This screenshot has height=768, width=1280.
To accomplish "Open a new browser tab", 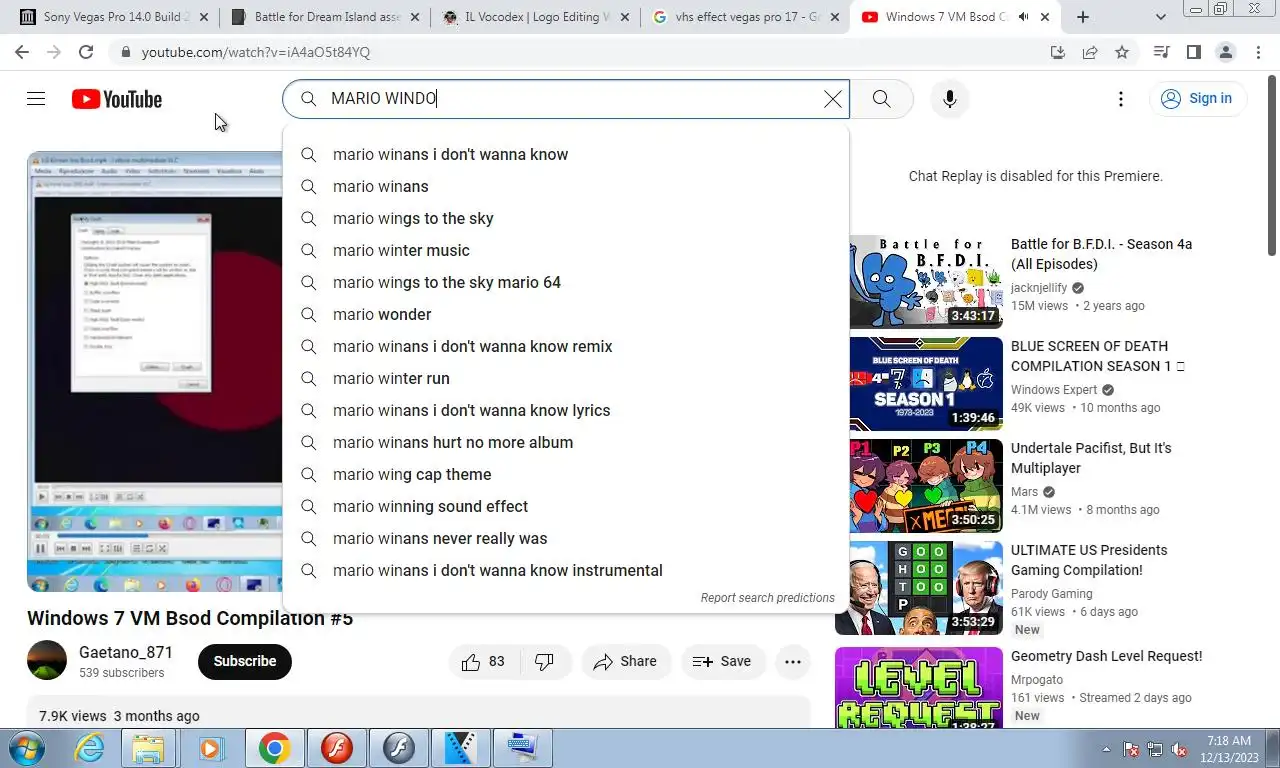I will point(1083,17).
